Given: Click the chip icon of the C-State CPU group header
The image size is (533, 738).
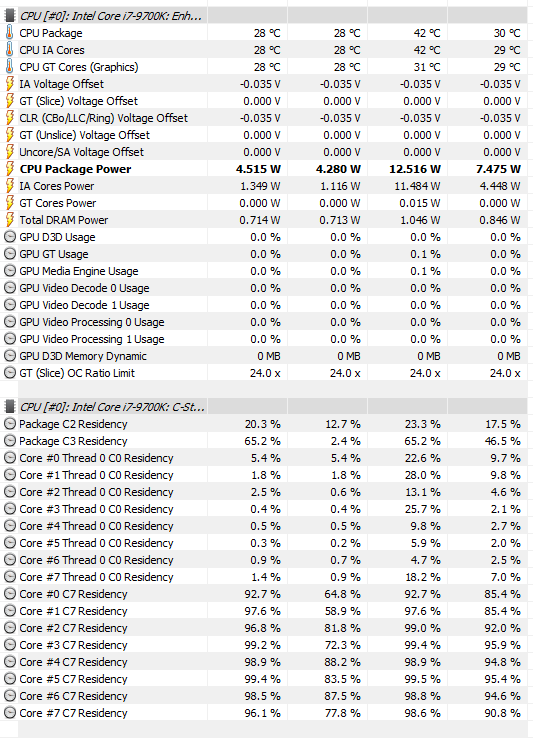Looking at the screenshot, I should click(9, 407).
